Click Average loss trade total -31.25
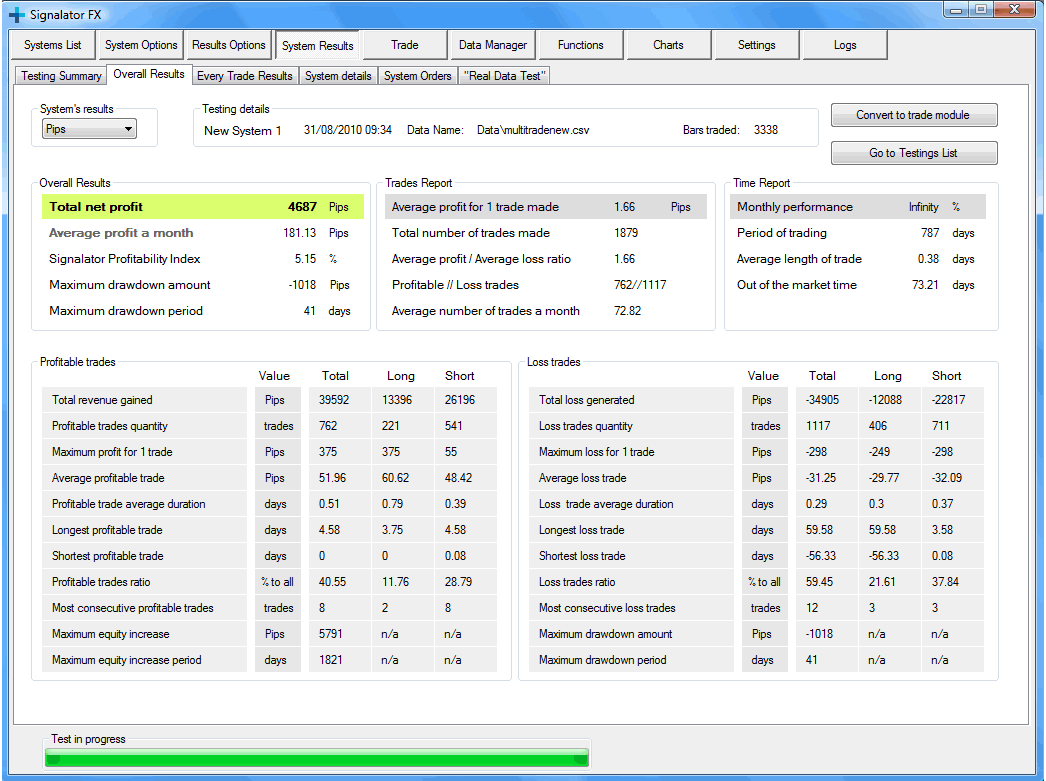 (x=821, y=478)
